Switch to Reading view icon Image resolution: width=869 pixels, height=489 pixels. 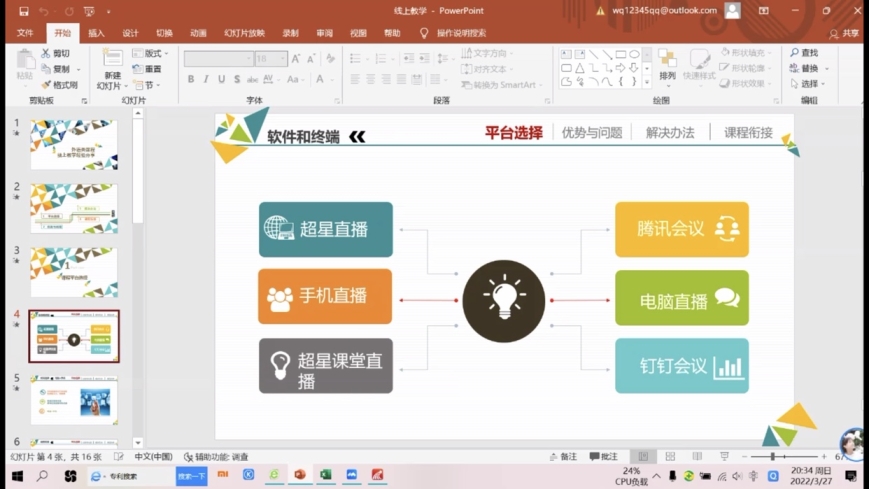coord(697,456)
